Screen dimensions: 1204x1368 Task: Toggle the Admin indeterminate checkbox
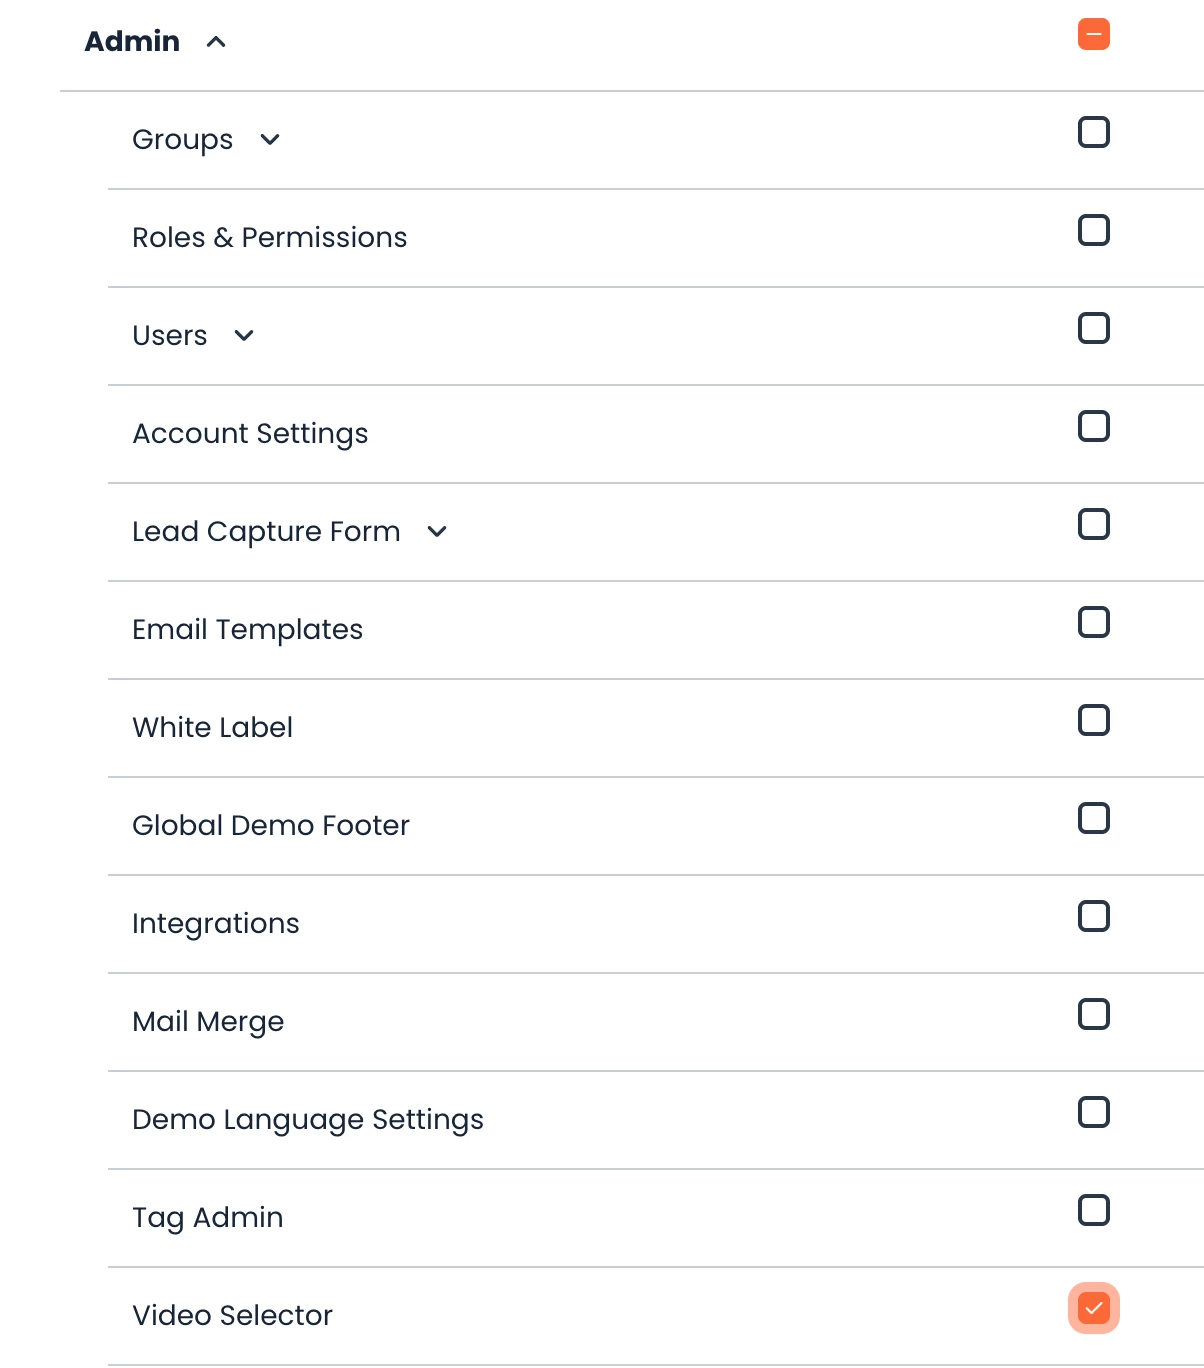pyautogui.click(x=1094, y=35)
